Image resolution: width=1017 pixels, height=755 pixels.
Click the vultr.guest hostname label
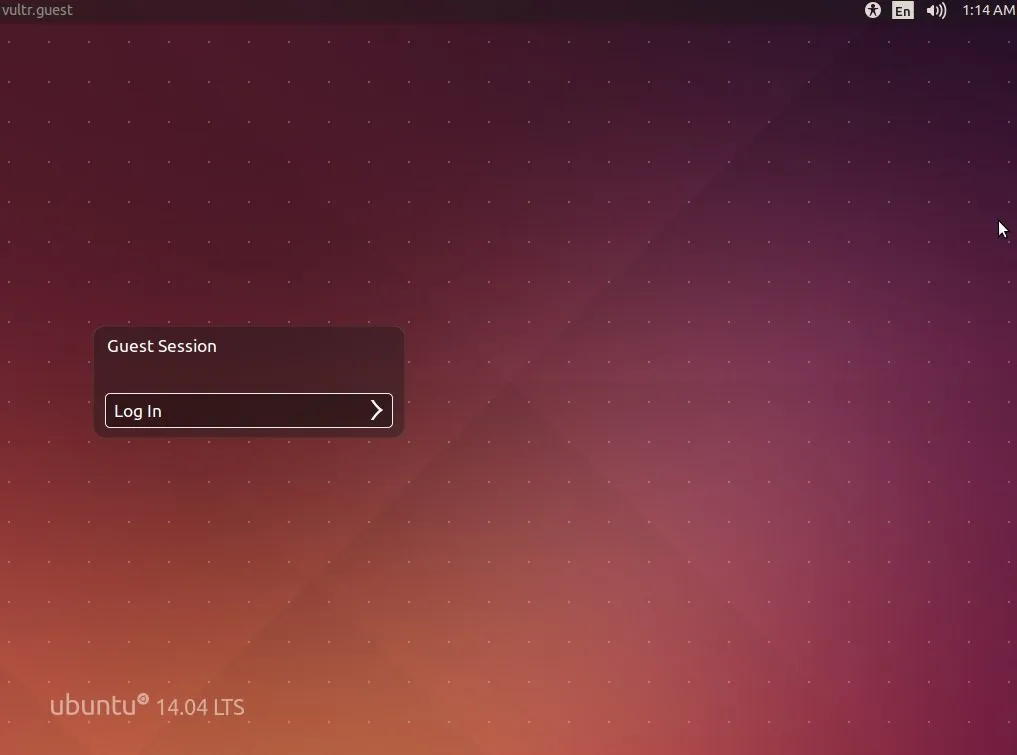37,10
